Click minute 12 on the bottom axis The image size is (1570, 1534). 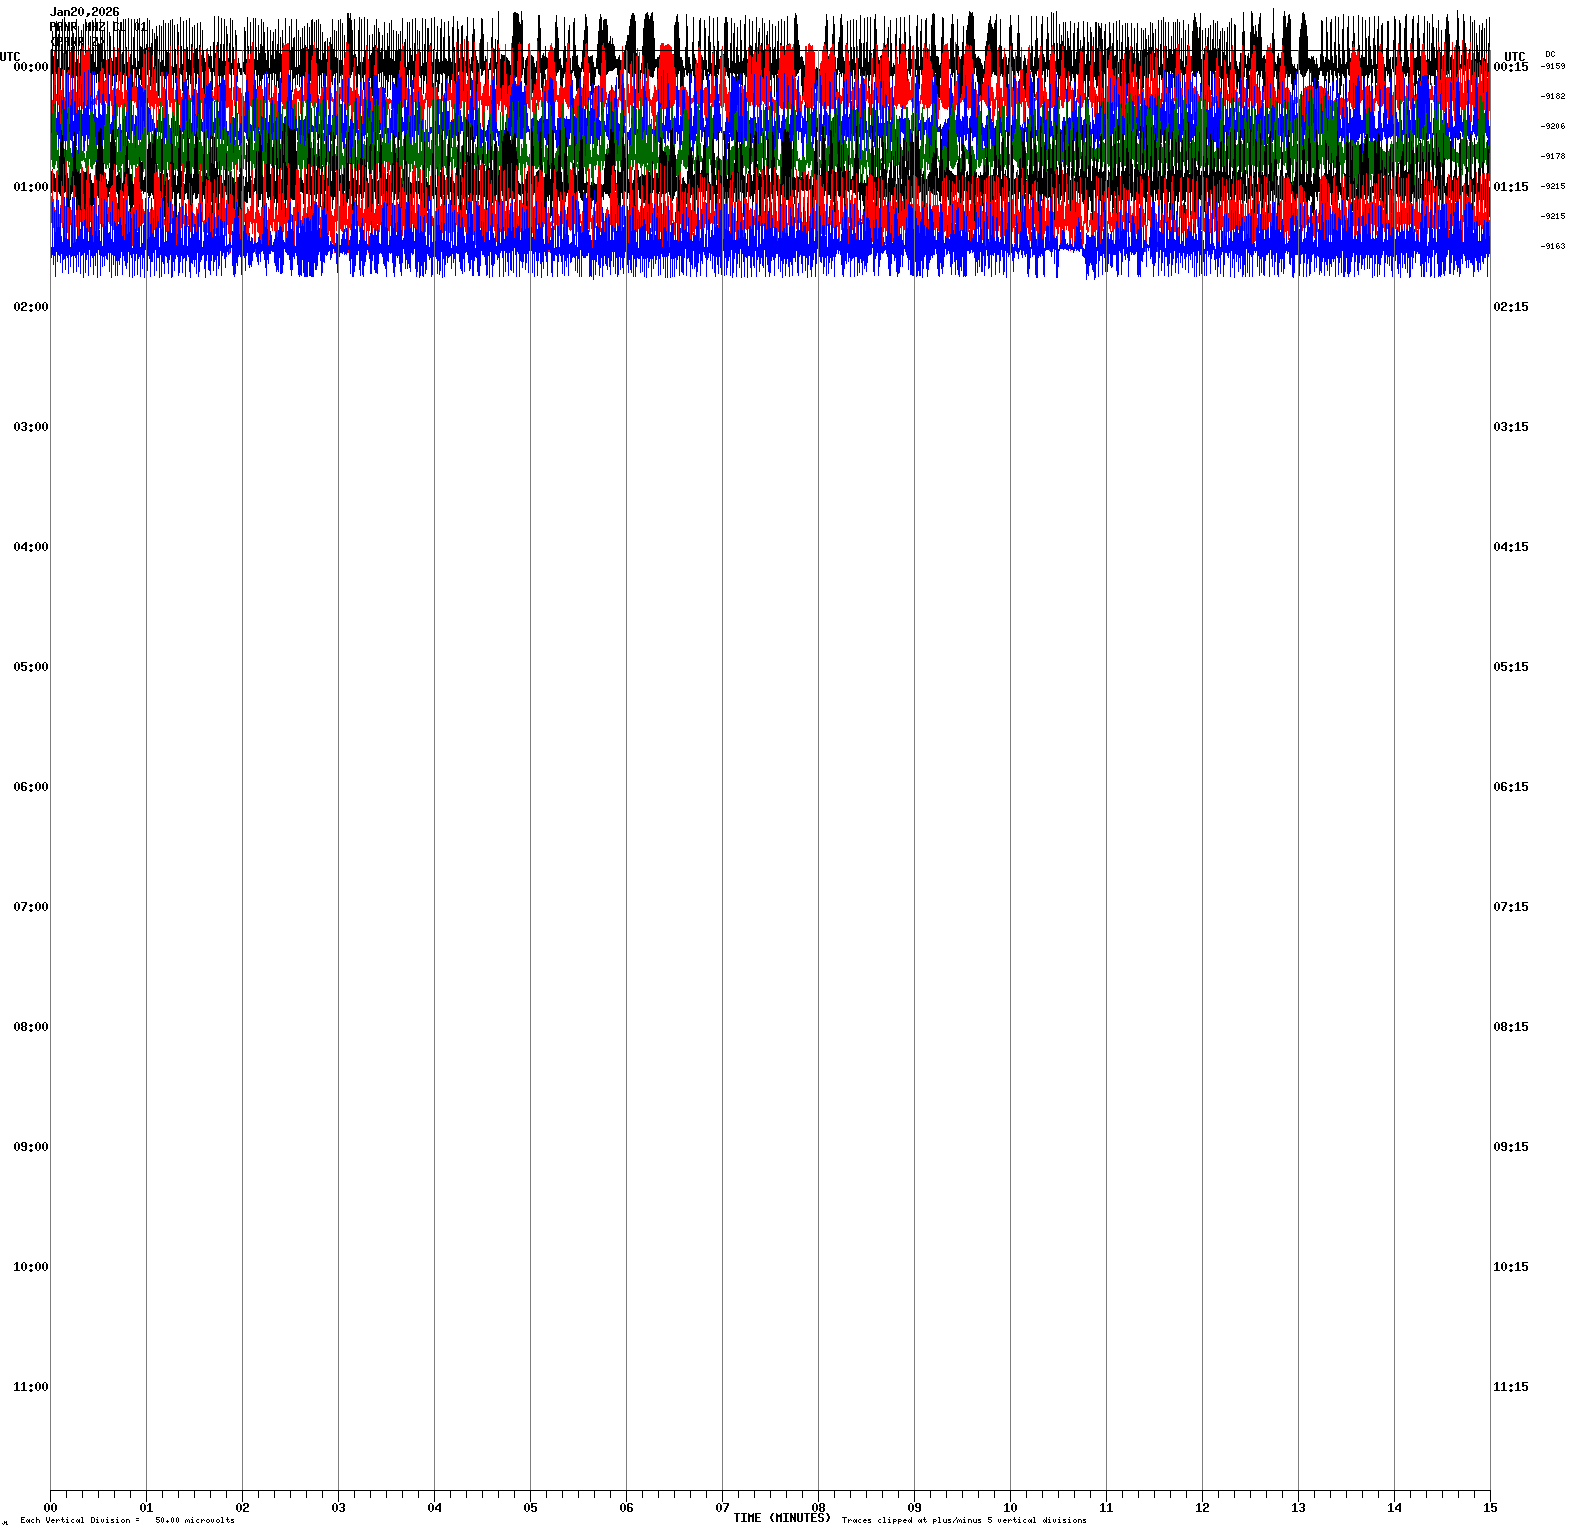click(1202, 1508)
